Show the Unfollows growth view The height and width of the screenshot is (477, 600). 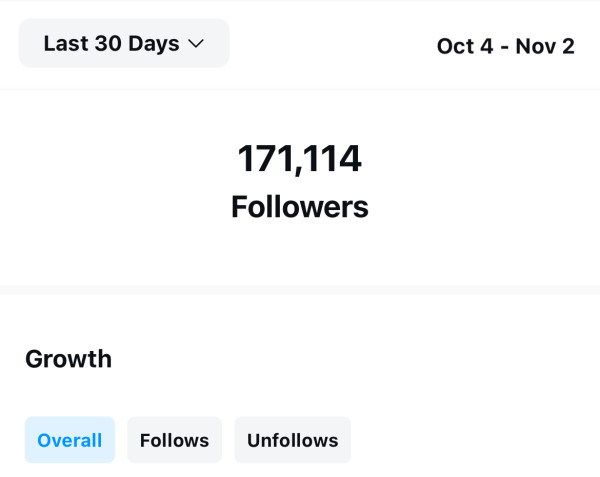point(292,440)
